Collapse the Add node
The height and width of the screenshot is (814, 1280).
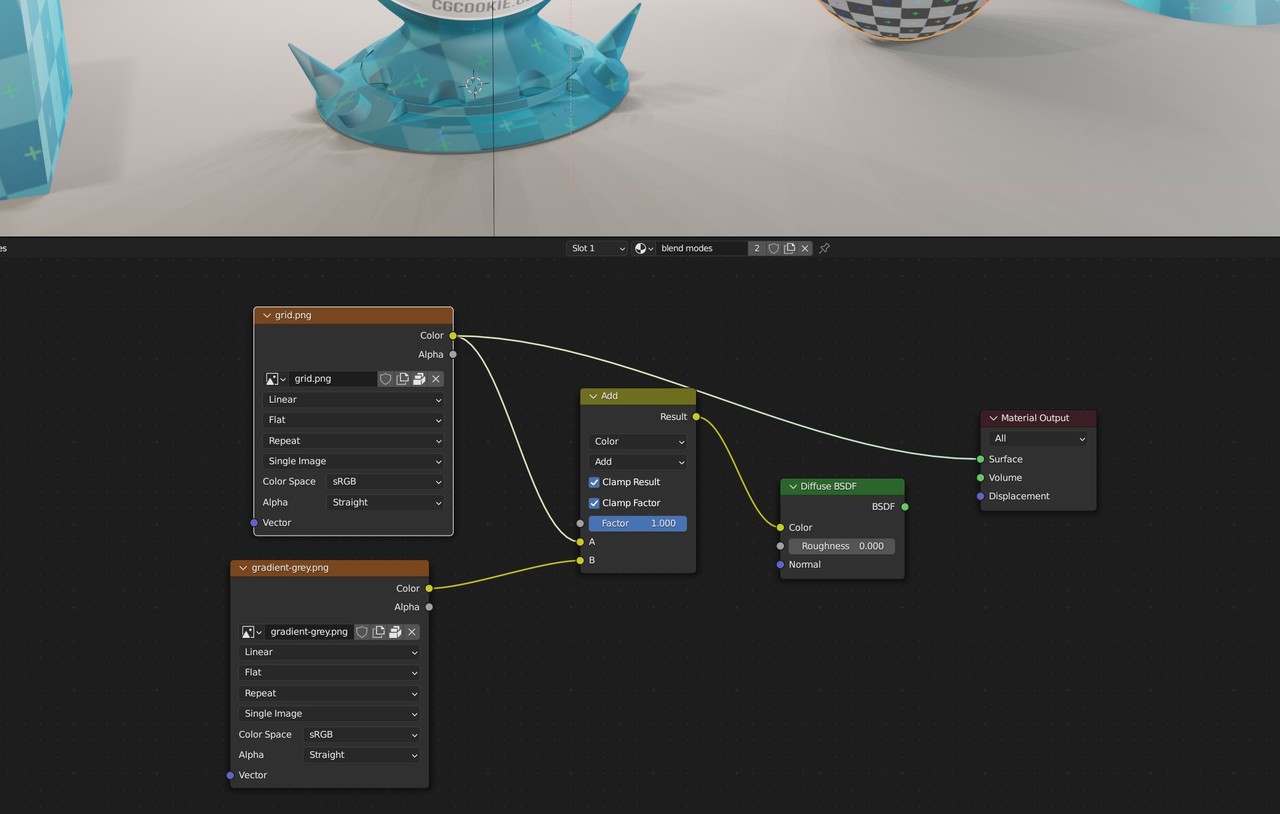click(x=593, y=396)
